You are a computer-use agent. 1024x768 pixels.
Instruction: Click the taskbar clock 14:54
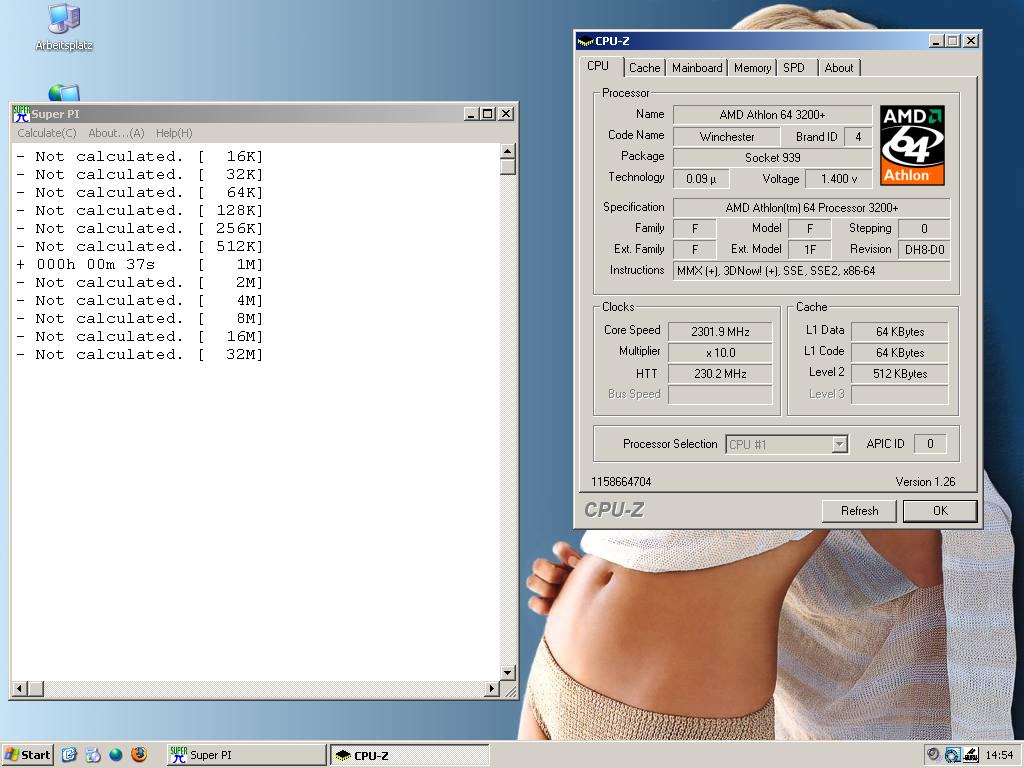pos(999,755)
